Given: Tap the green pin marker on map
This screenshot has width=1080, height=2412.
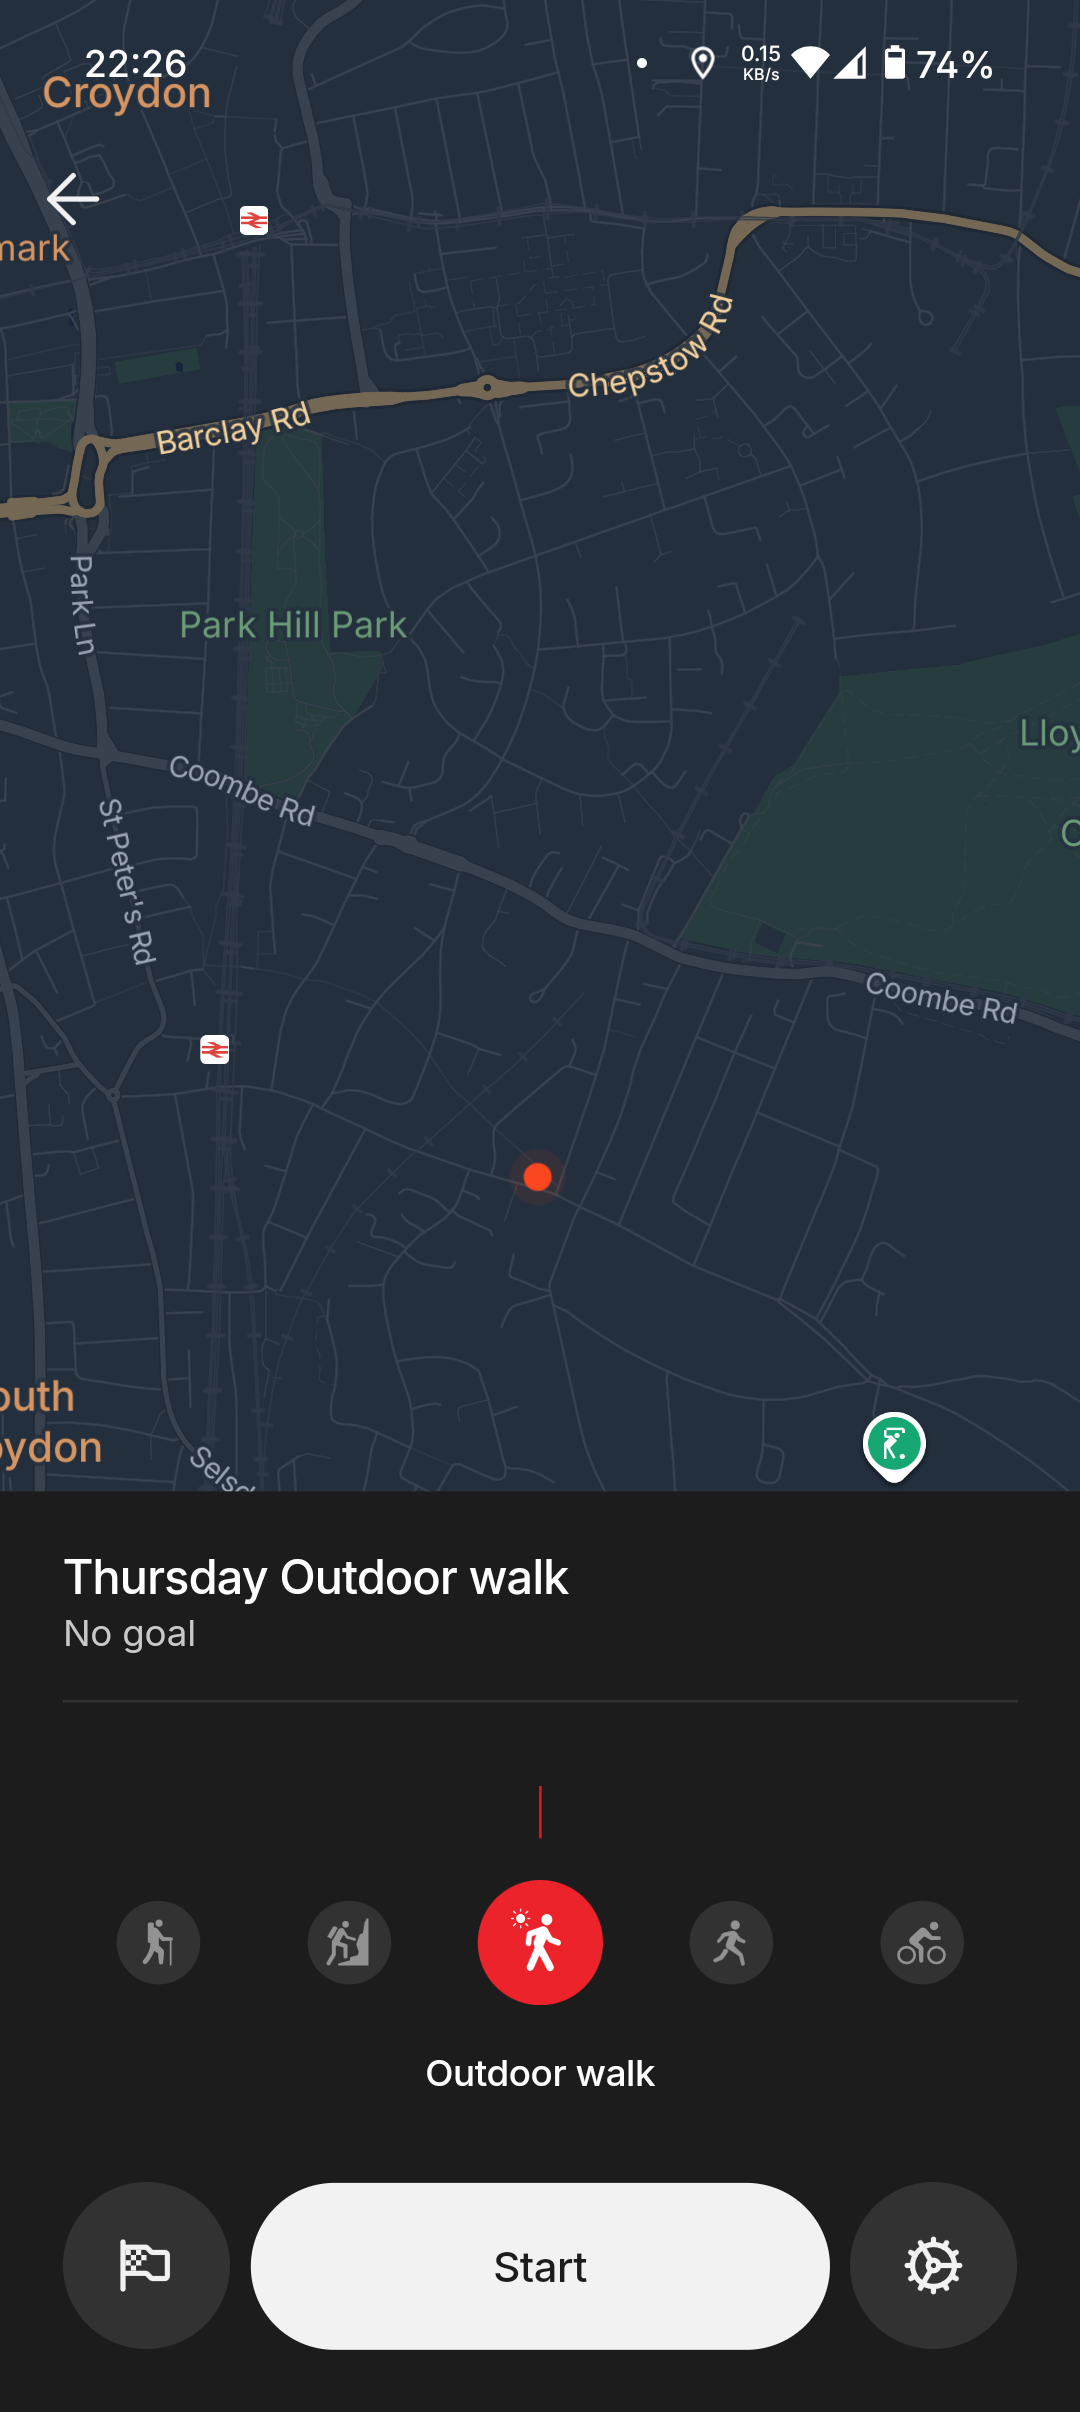Looking at the screenshot, I should click(894, 1445).
